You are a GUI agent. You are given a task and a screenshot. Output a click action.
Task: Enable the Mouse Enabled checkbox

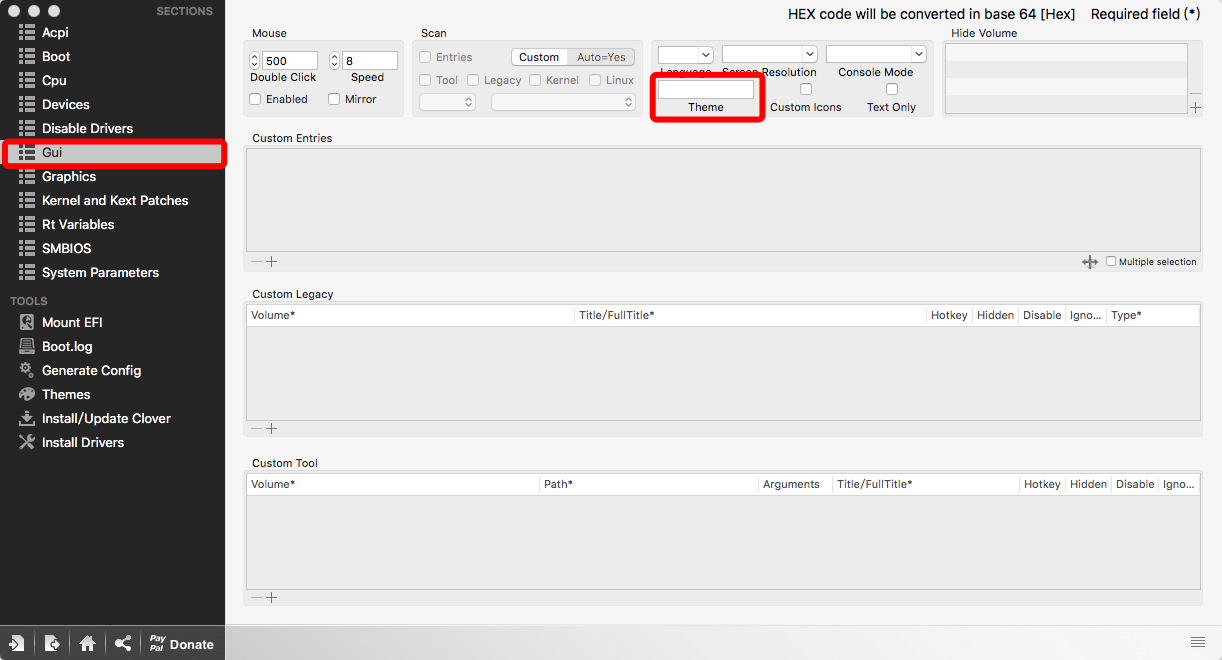coord(256,99)
